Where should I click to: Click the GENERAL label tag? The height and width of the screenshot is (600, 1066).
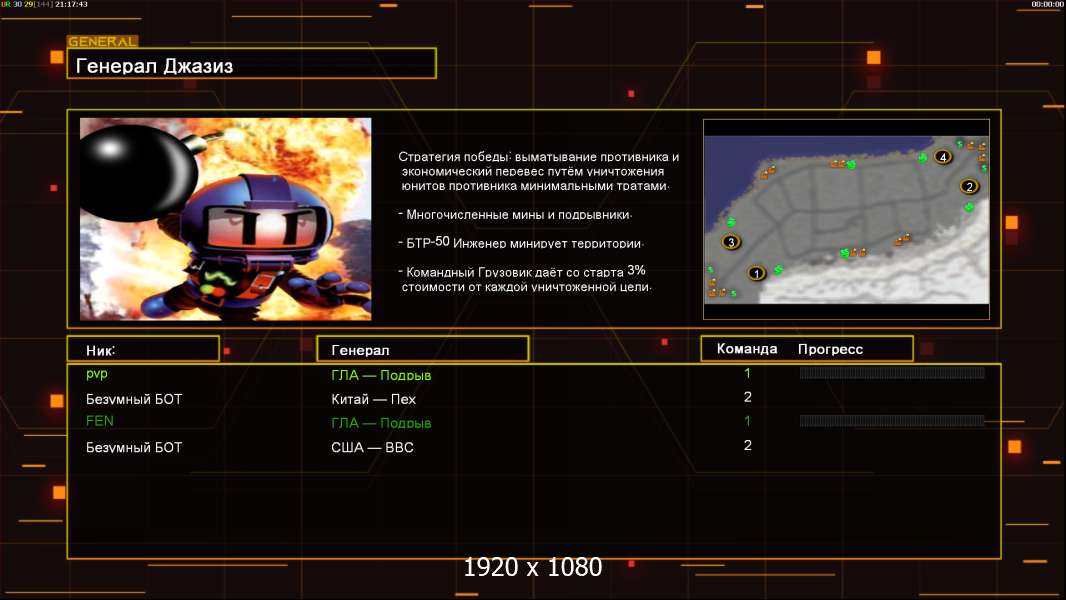pyautogui.click(x=103, y=41)
